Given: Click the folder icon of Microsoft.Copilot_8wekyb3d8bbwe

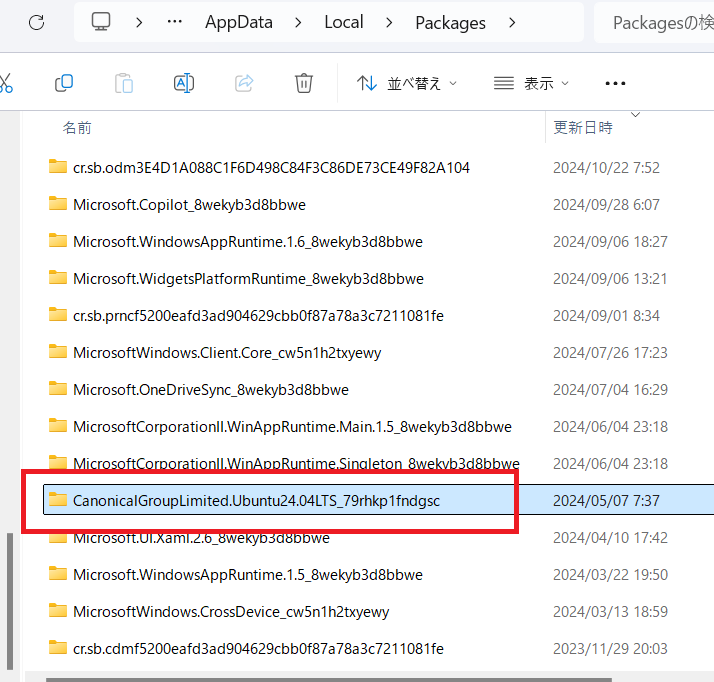Looking at the screenshot, I should [58, 204].
